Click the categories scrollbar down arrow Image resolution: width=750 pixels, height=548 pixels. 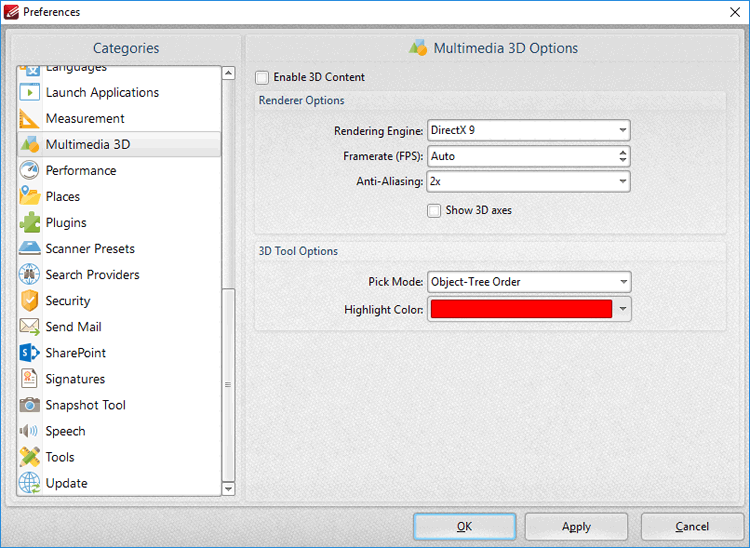[229, 489]
